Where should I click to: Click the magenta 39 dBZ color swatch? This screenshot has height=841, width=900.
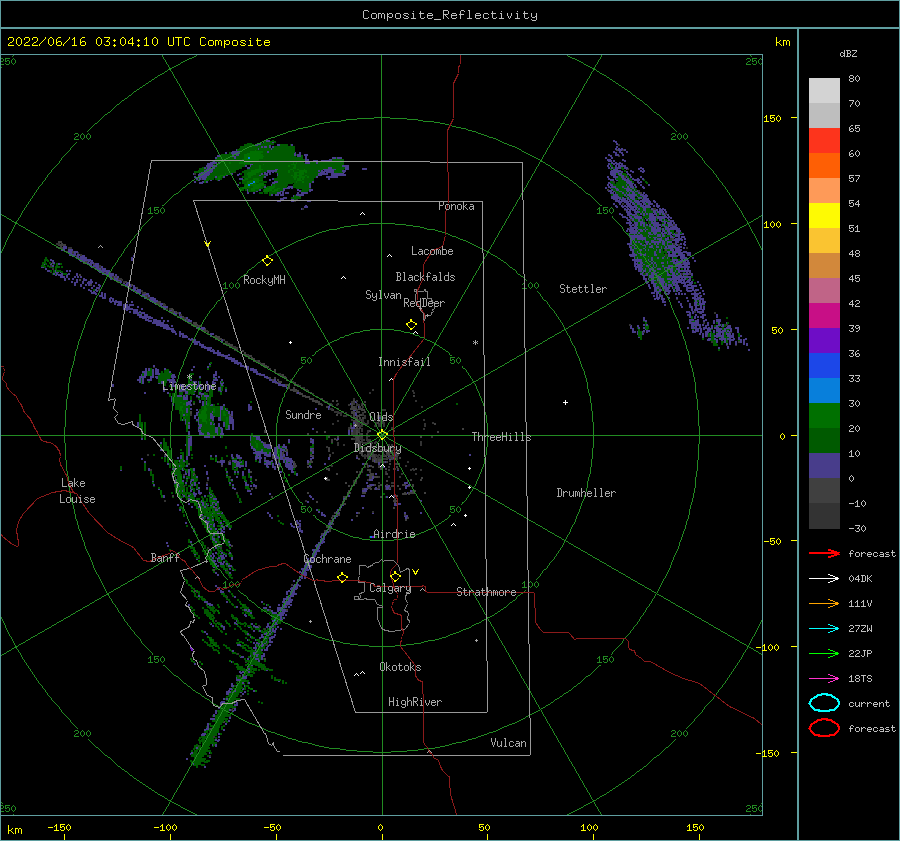(824, 316)
